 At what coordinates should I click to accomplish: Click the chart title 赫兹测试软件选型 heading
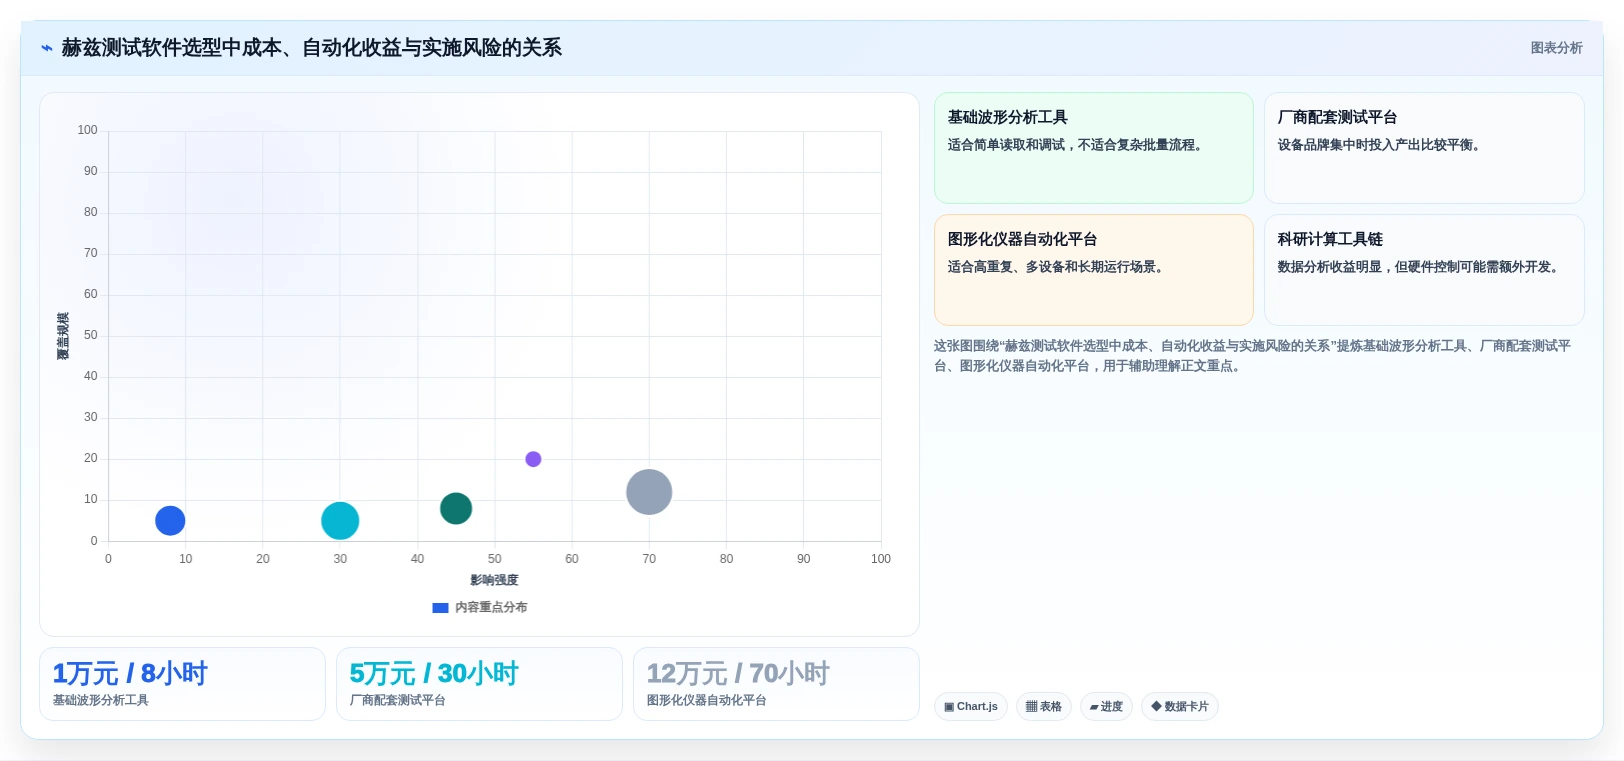pyautogui.click(x=311, y=48)
